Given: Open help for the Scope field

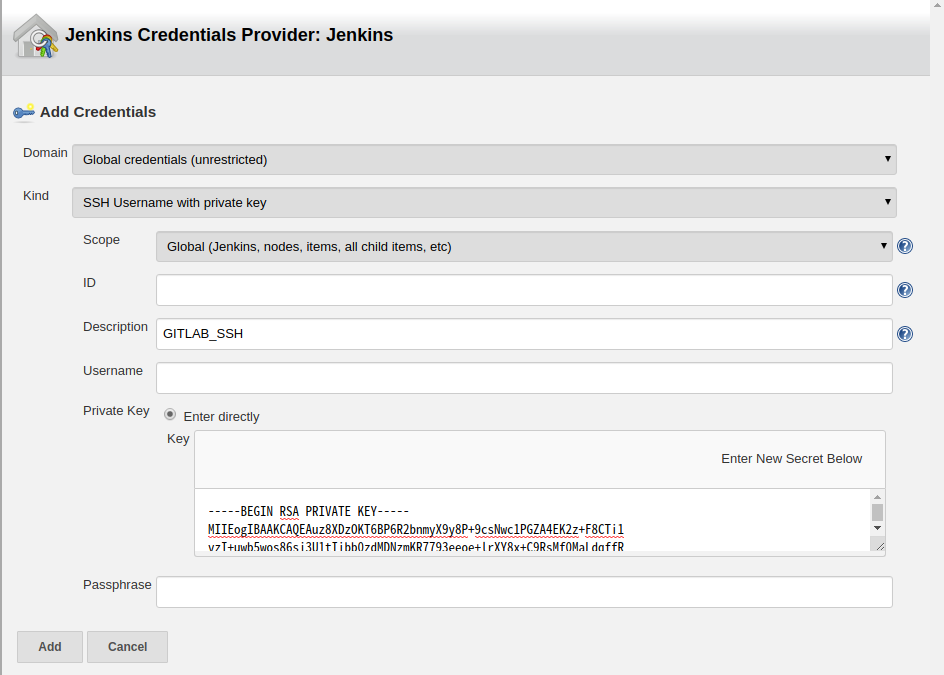Looking at the screenshot, I should click(x=905, y=246).
